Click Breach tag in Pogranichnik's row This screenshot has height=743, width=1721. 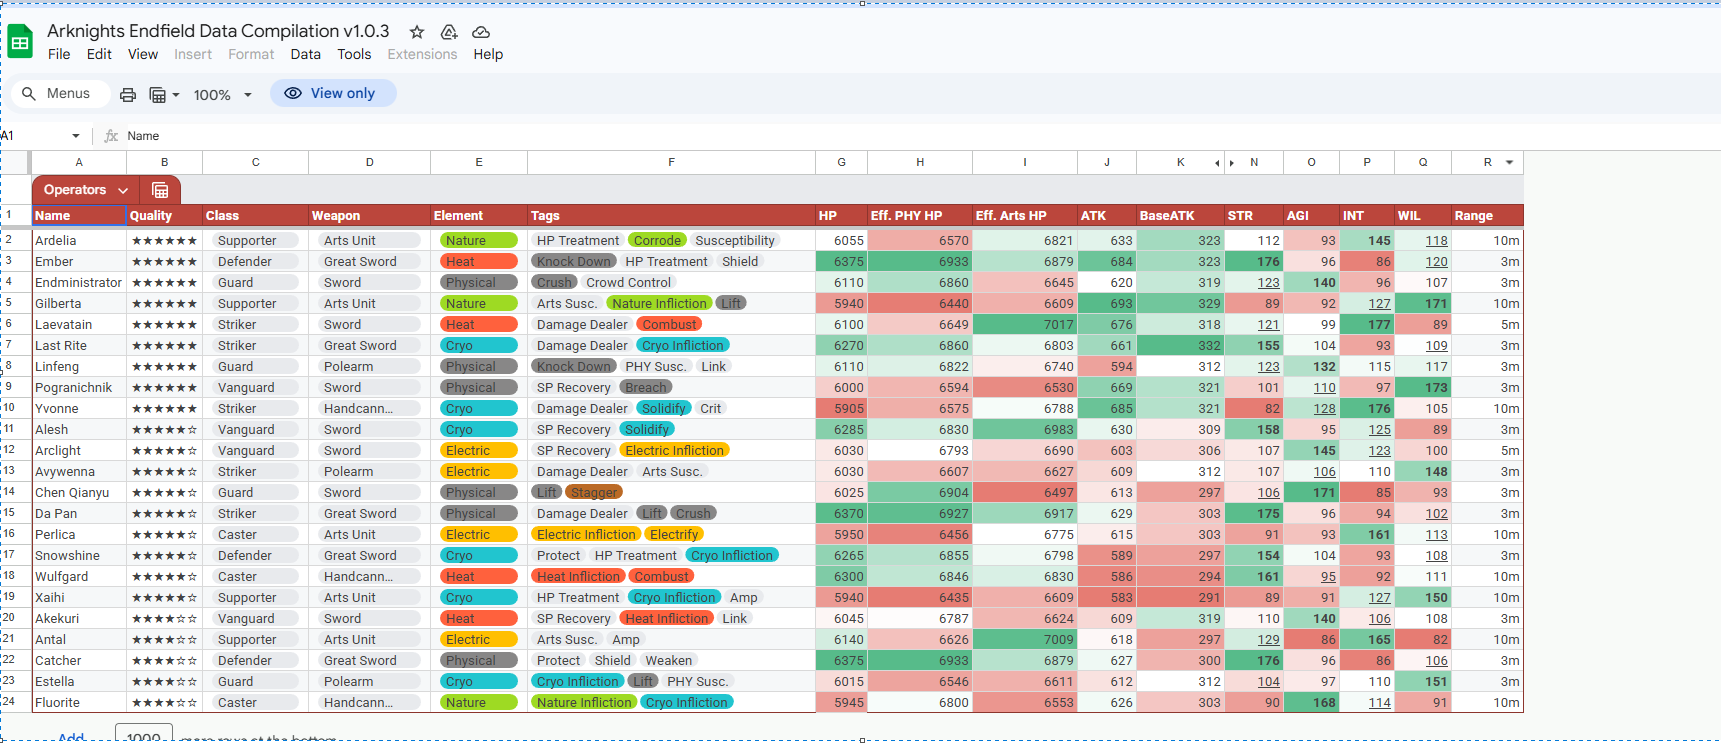point(646,387)
